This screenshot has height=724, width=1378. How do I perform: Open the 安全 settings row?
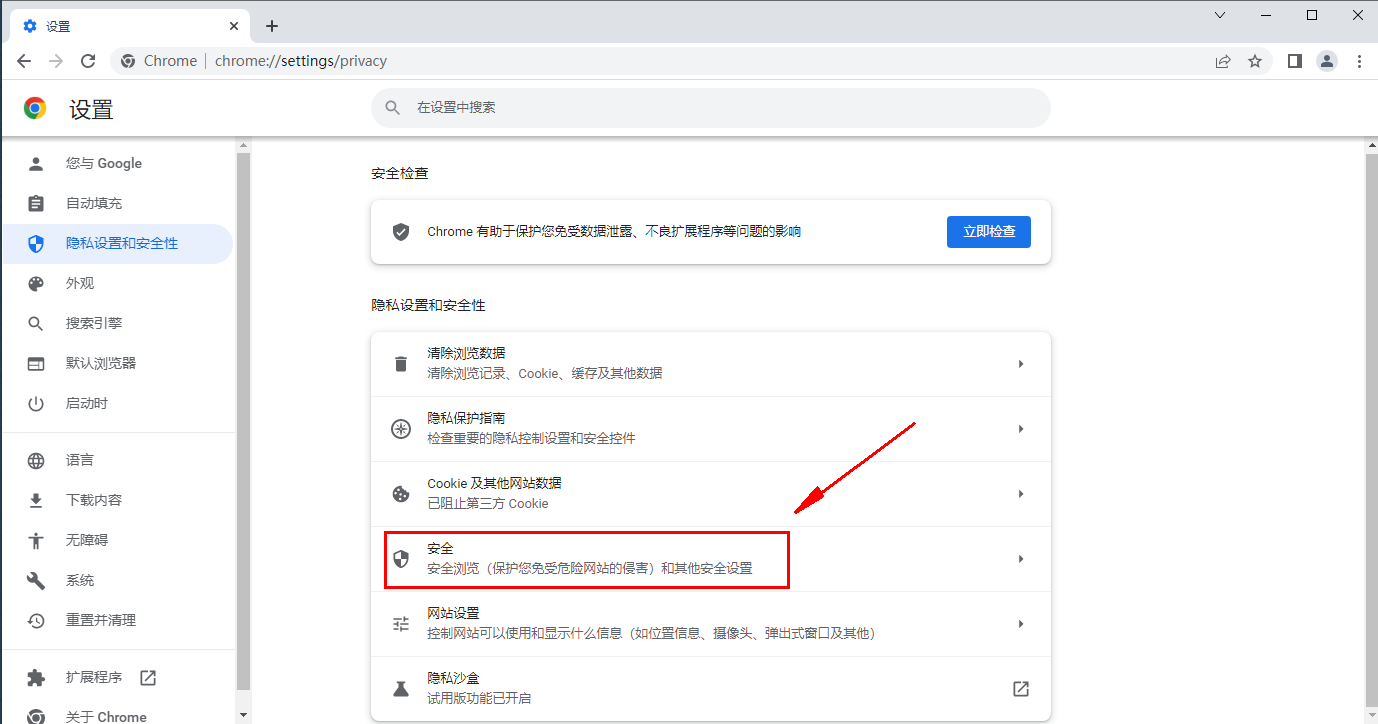pyautogui.click(x=711, y=559)
